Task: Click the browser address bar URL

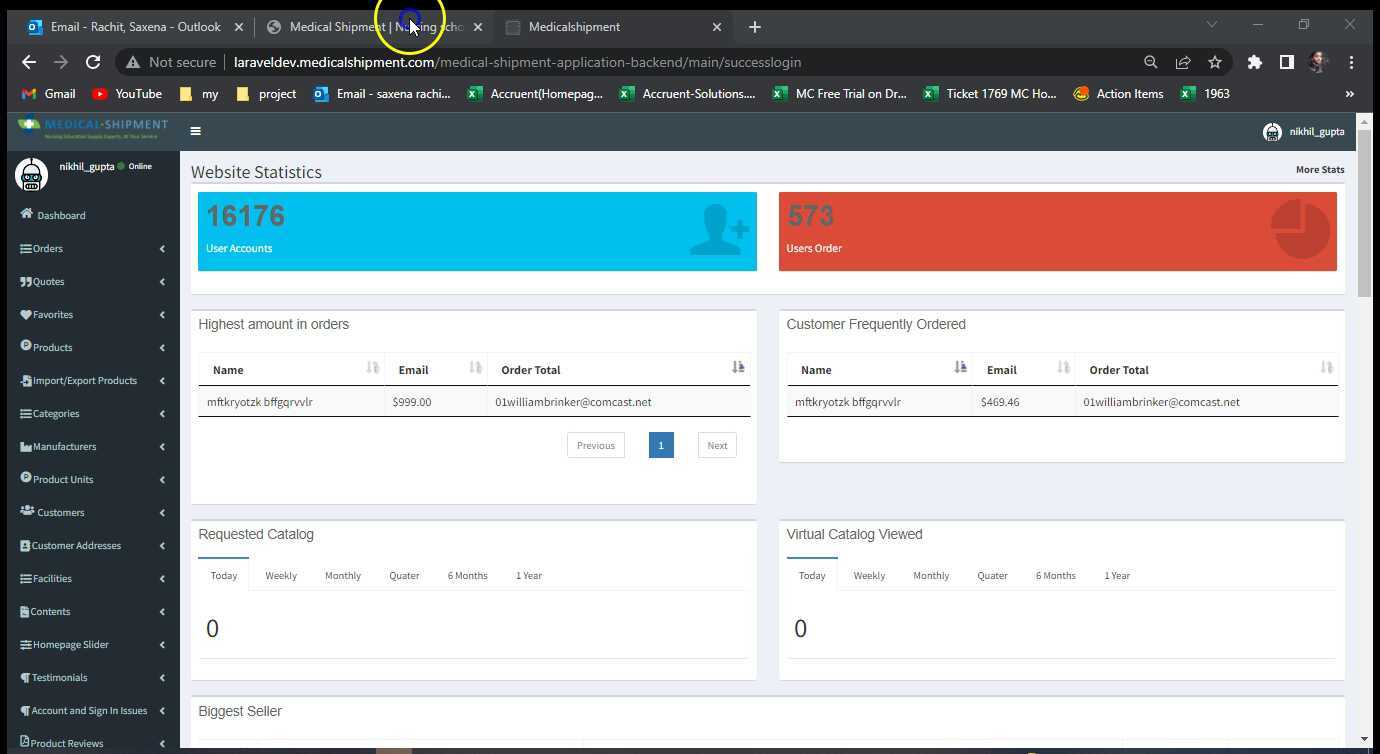Action: point(517,62)
